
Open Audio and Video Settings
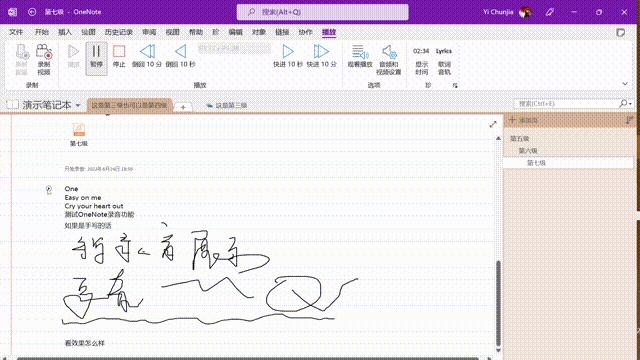(389, 60)
